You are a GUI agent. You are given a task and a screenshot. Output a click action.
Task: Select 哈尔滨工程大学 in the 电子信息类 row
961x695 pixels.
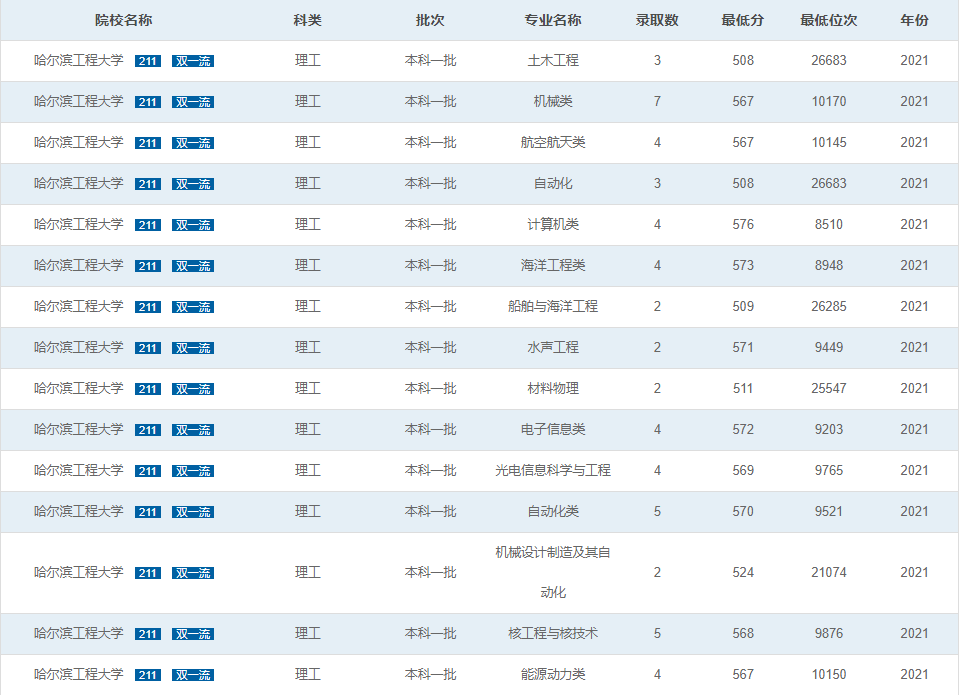(x=78, y=430)
